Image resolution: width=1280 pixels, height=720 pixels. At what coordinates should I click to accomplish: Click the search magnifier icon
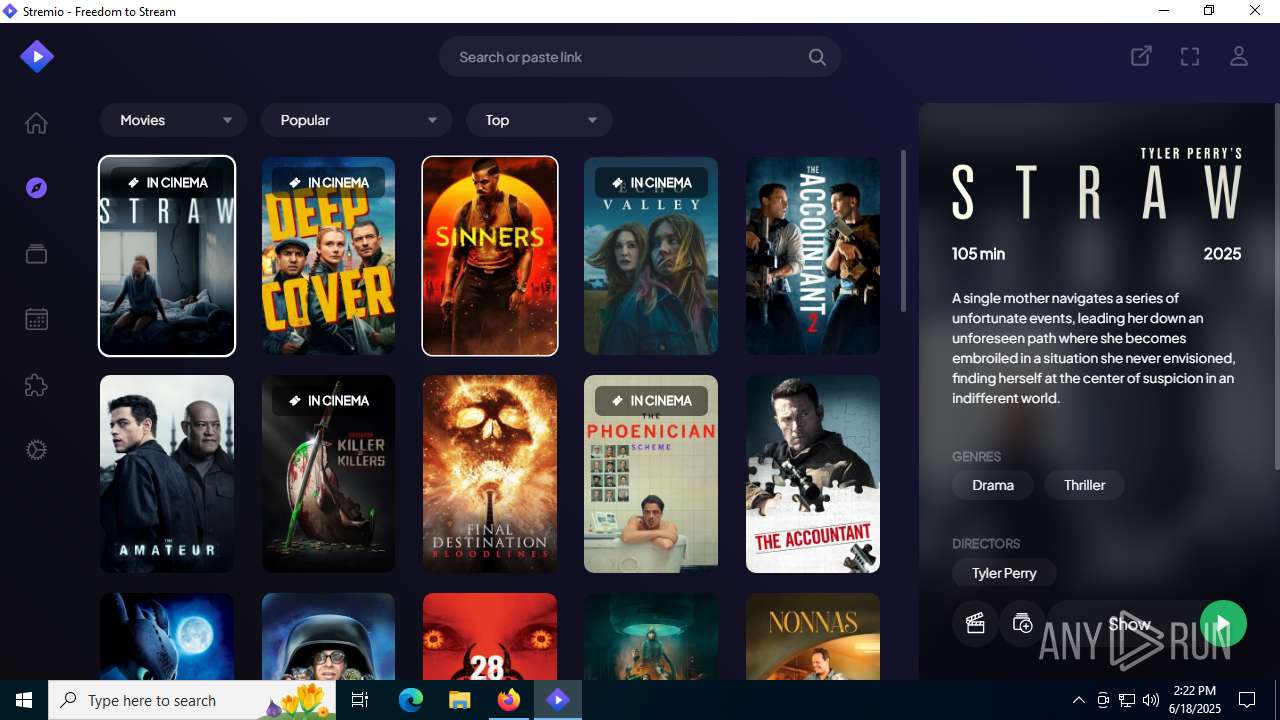[x=817, y=57]
